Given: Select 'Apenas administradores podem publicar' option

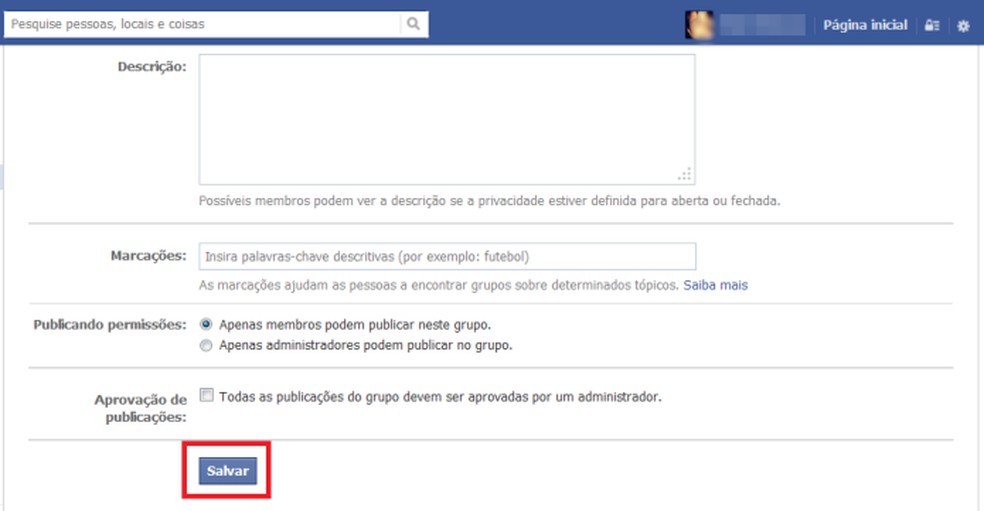Looking at the screenshot, I should (206, 345).
